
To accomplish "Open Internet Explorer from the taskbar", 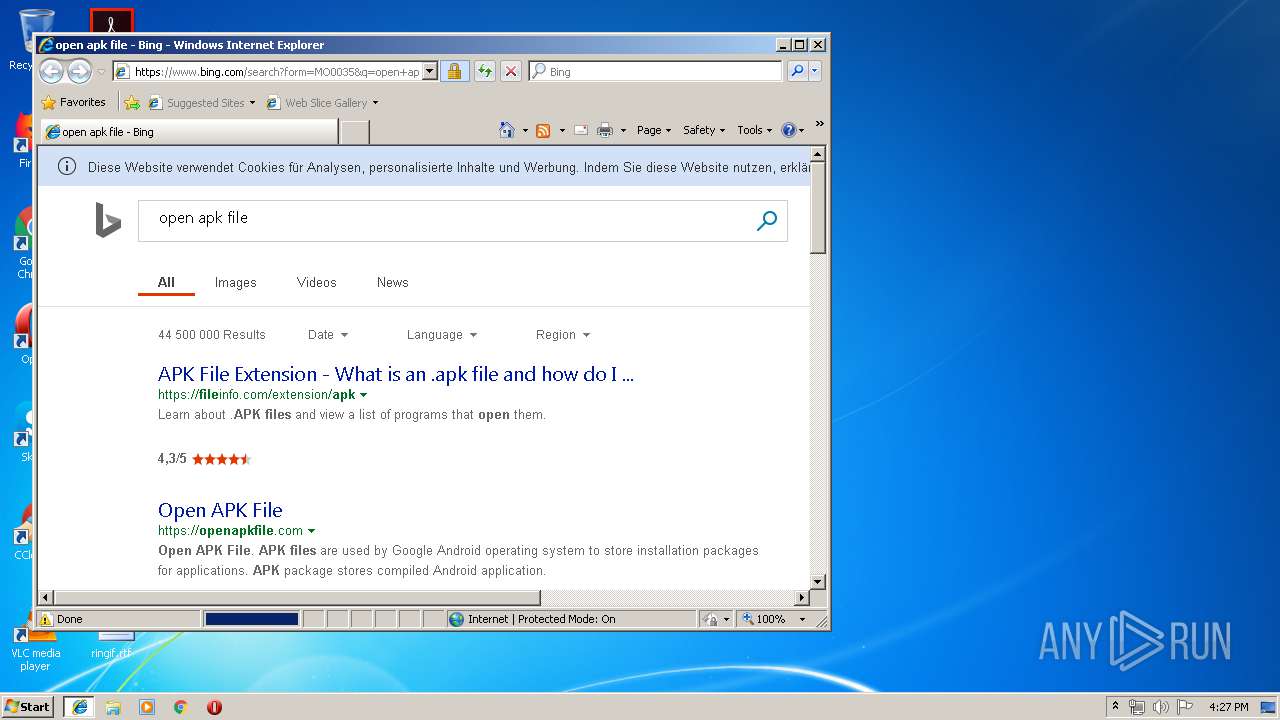I will (x=80, y=707).
